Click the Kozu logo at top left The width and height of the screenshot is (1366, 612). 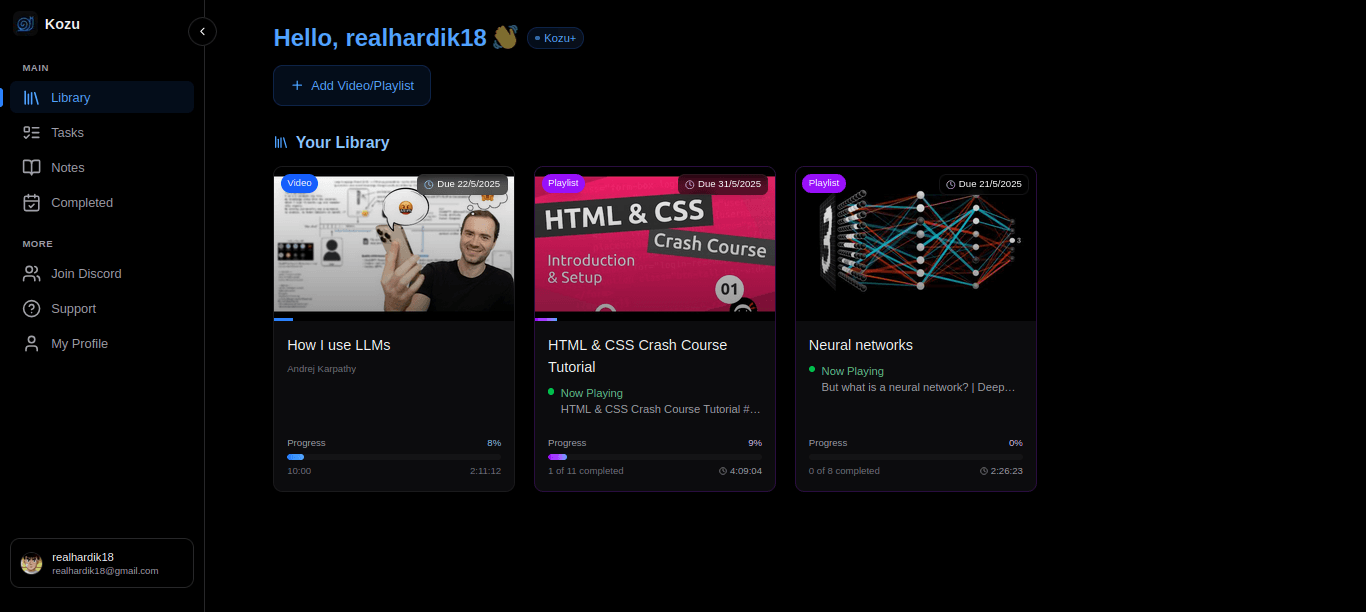point(24,22)
